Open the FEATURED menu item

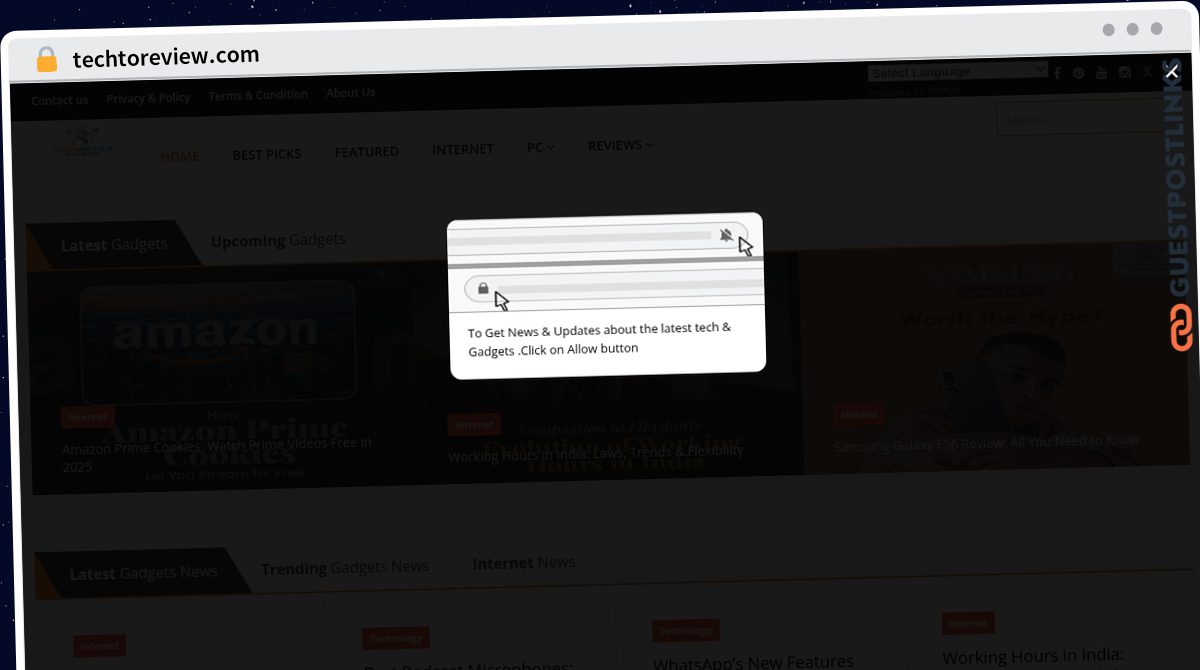[x=366, y=152]
